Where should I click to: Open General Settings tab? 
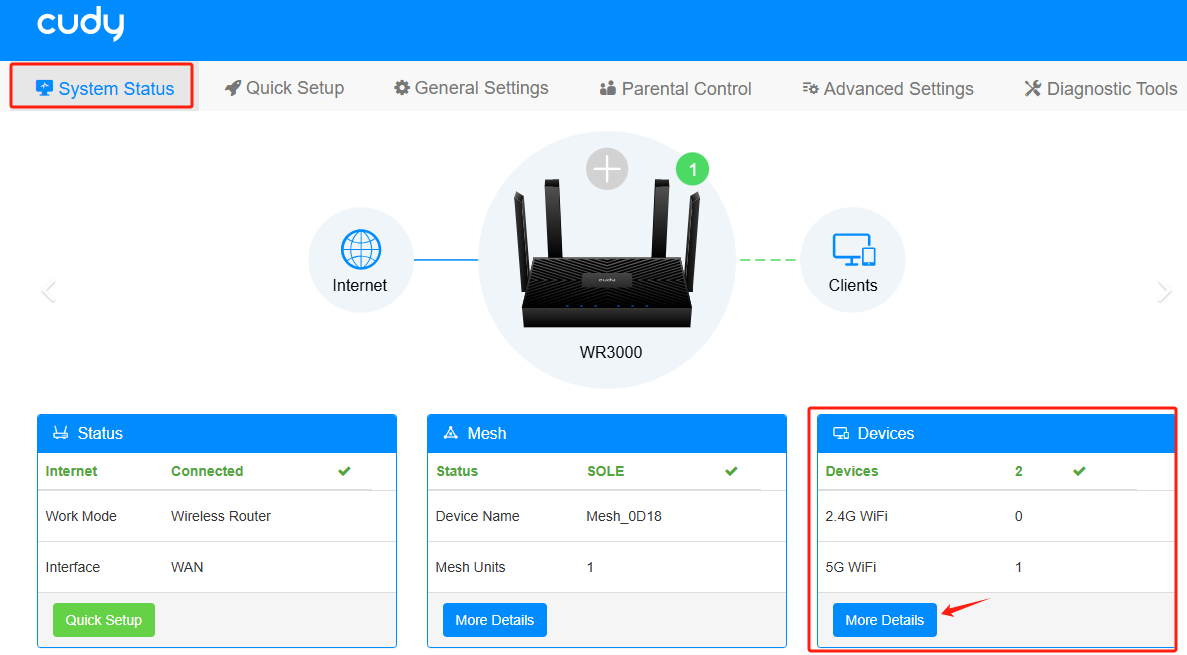471,88
